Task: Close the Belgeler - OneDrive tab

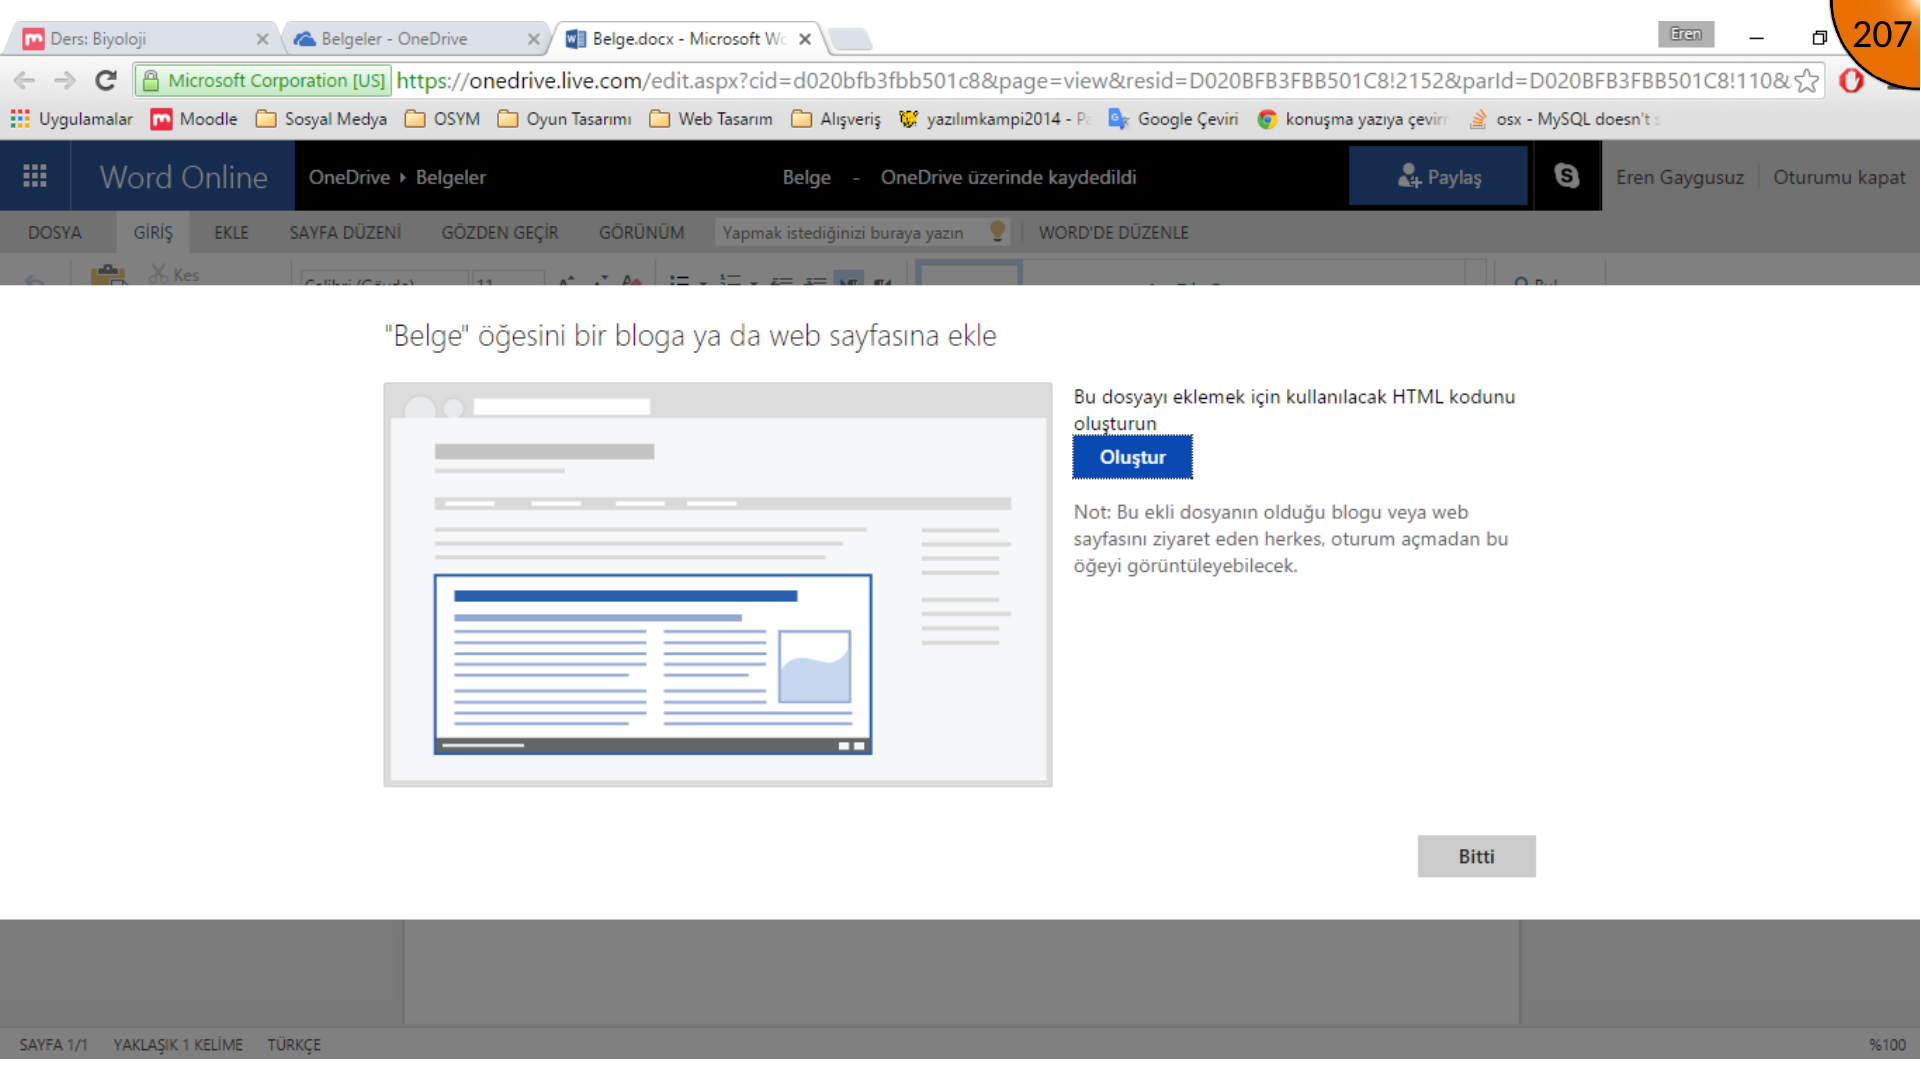Action: (x=533, y=39)
